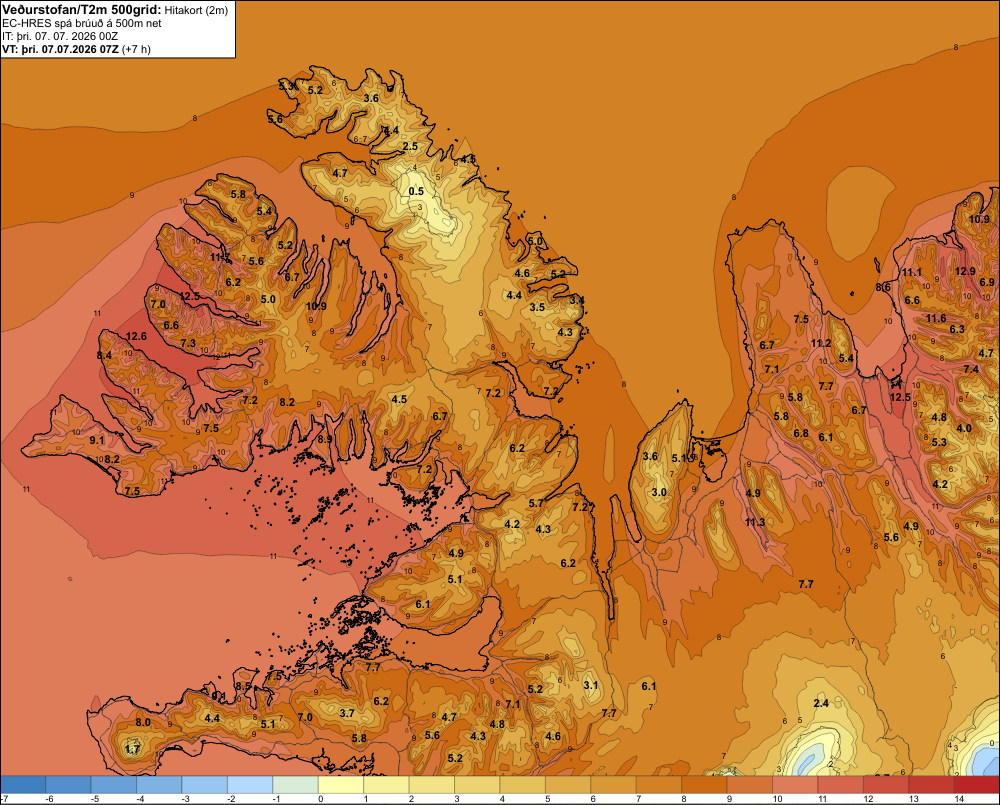1000x805 pixels.
Task: Click the valid time line "VT: þri. 07.07.2026 07Z (+7 h)"
Action: point(77,49)
